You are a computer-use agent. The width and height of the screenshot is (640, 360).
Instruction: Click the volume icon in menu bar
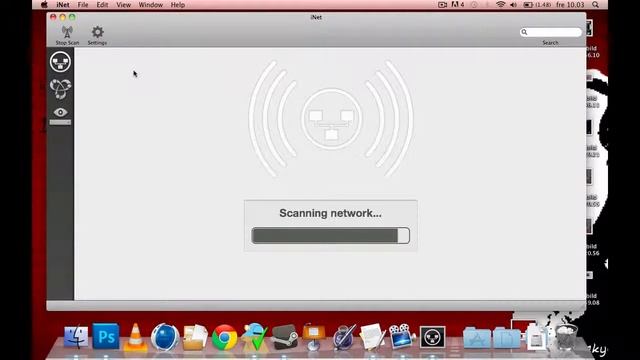[x=513, y=5]
